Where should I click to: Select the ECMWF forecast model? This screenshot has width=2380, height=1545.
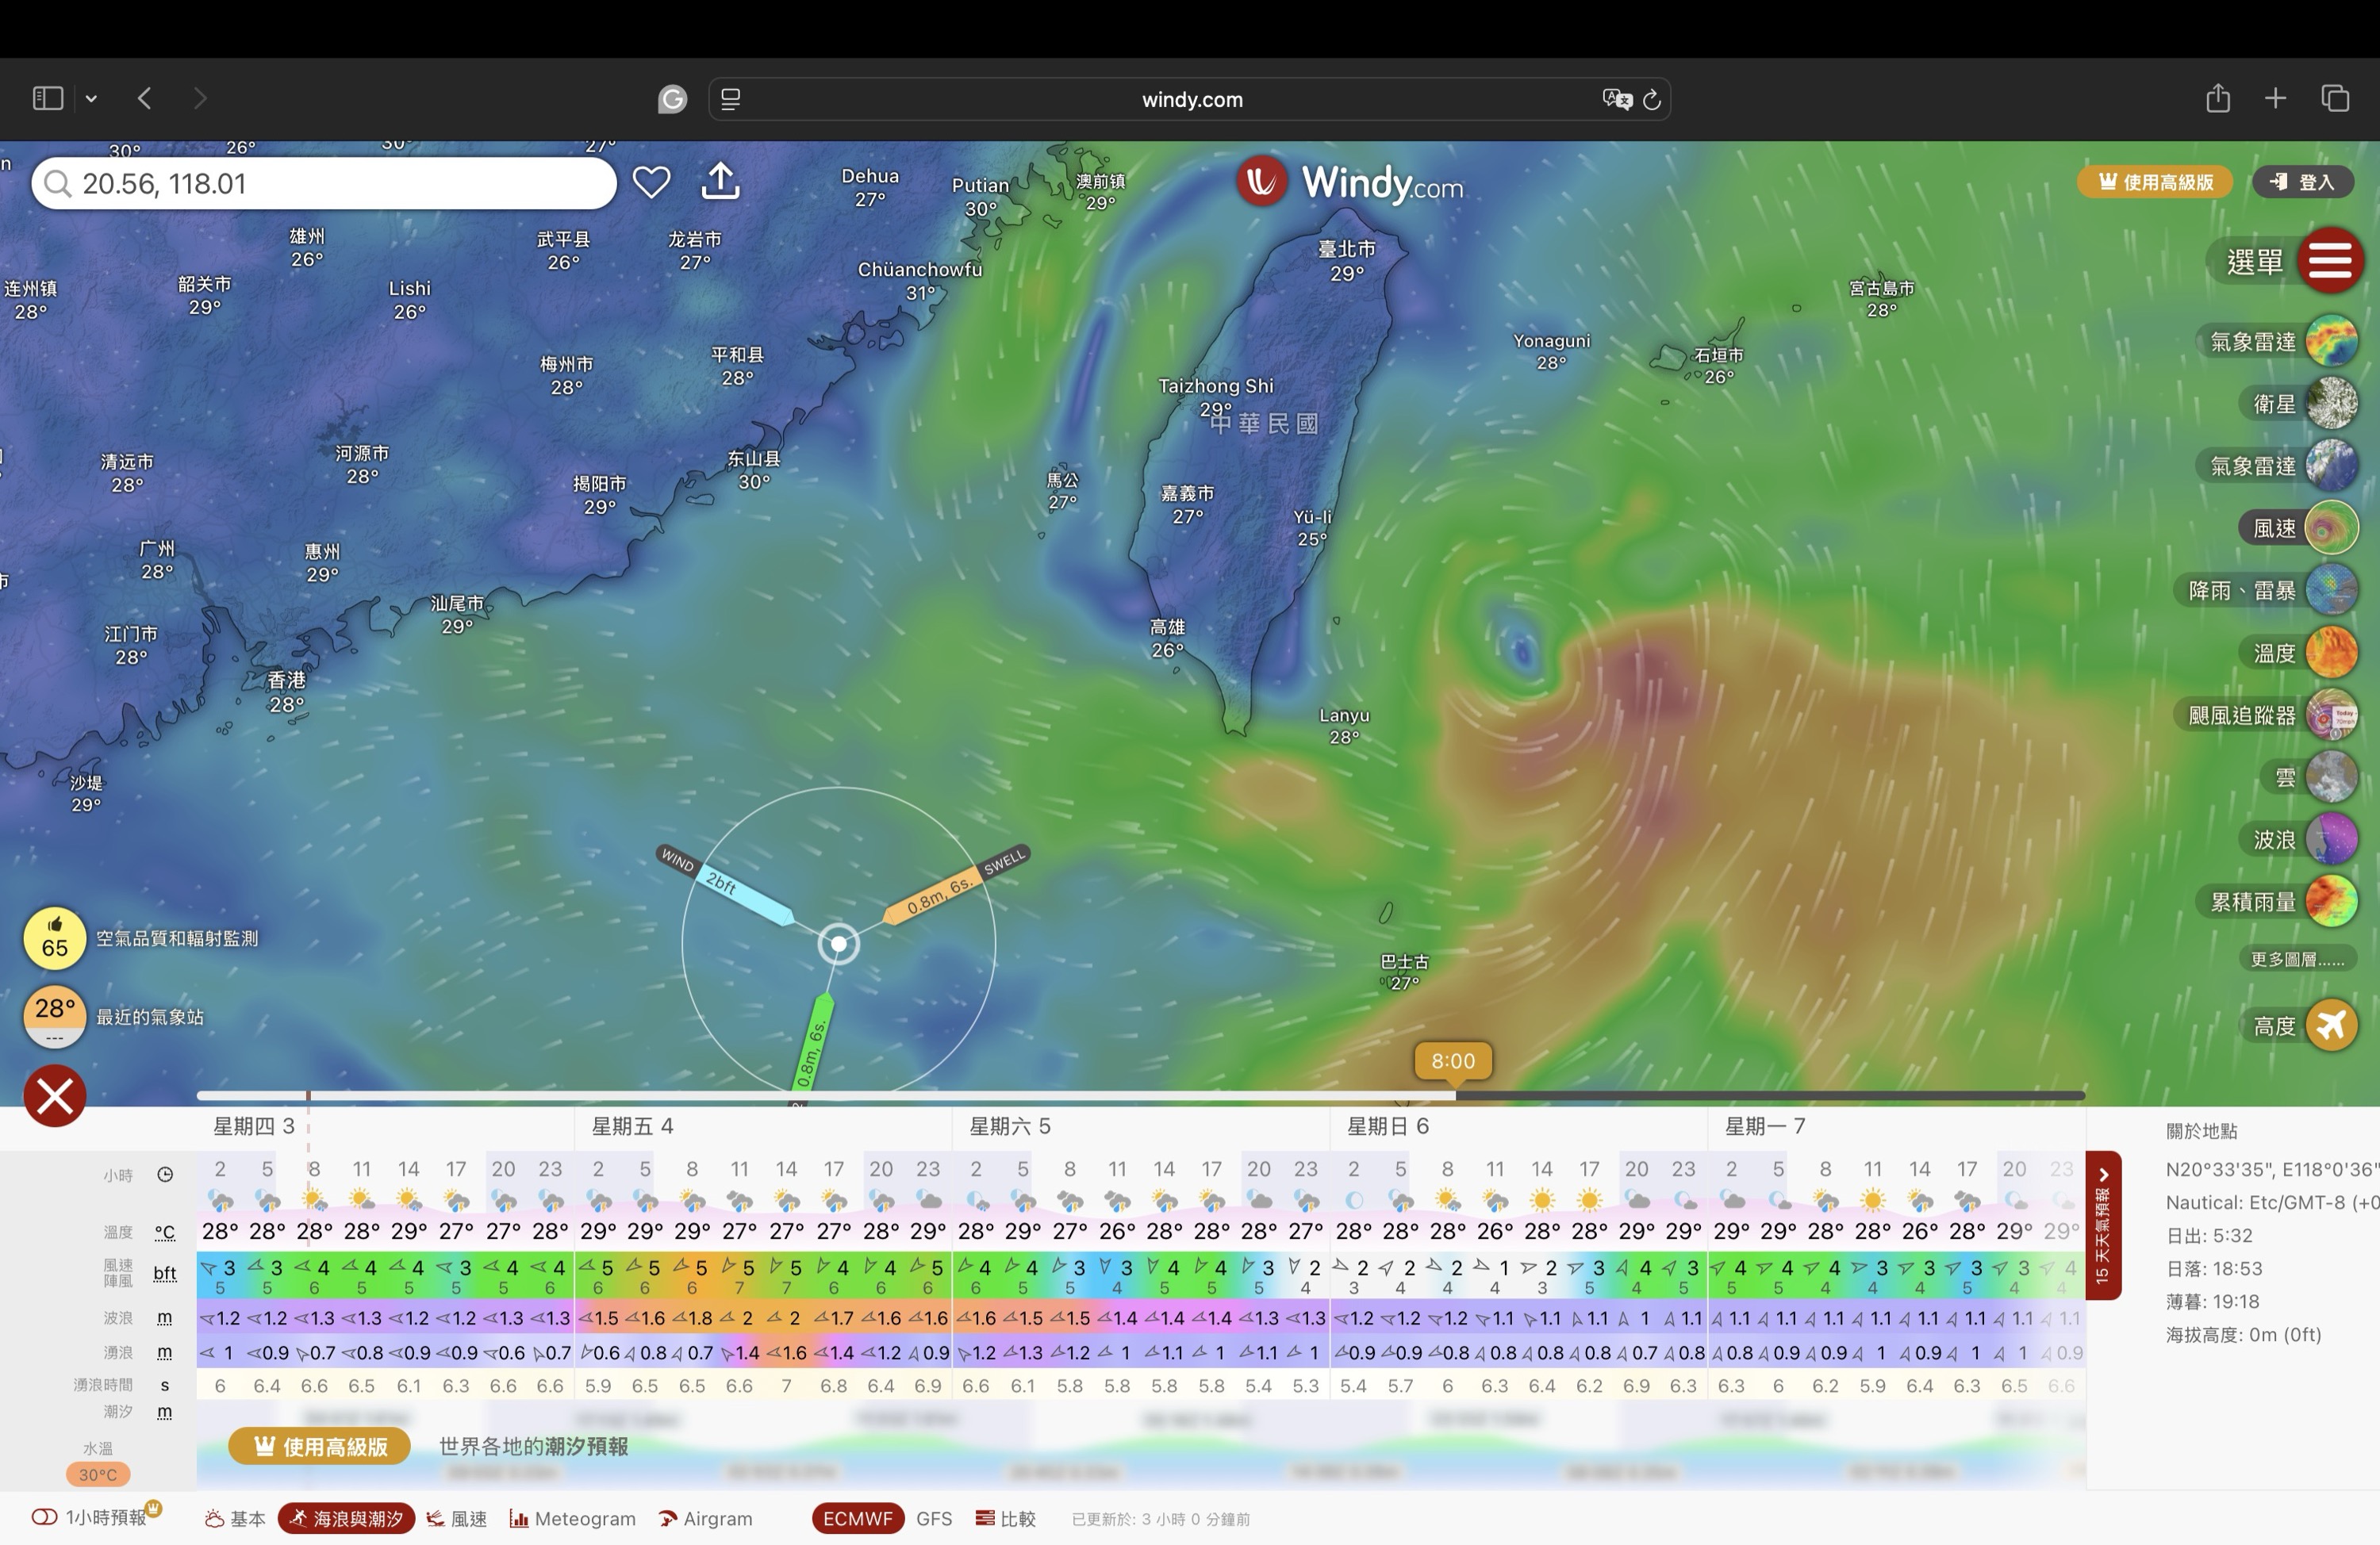point(857,1518)
